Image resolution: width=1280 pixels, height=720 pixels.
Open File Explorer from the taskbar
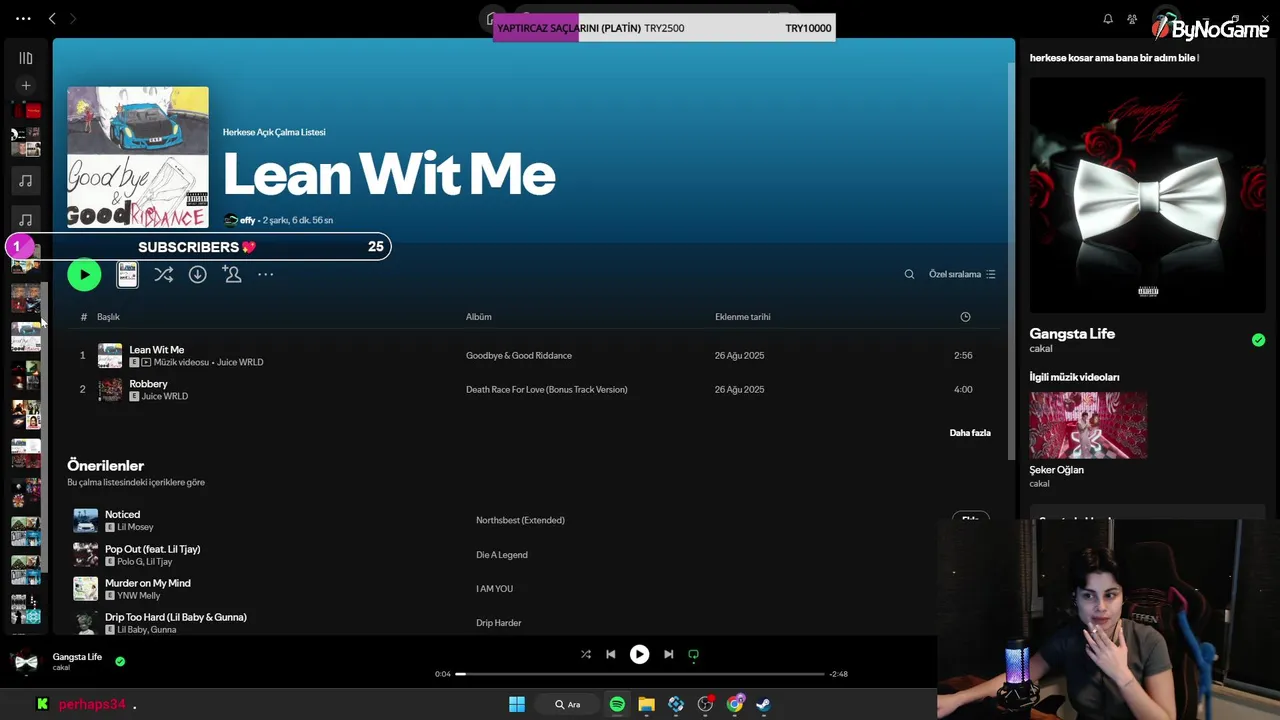[646, 704]
